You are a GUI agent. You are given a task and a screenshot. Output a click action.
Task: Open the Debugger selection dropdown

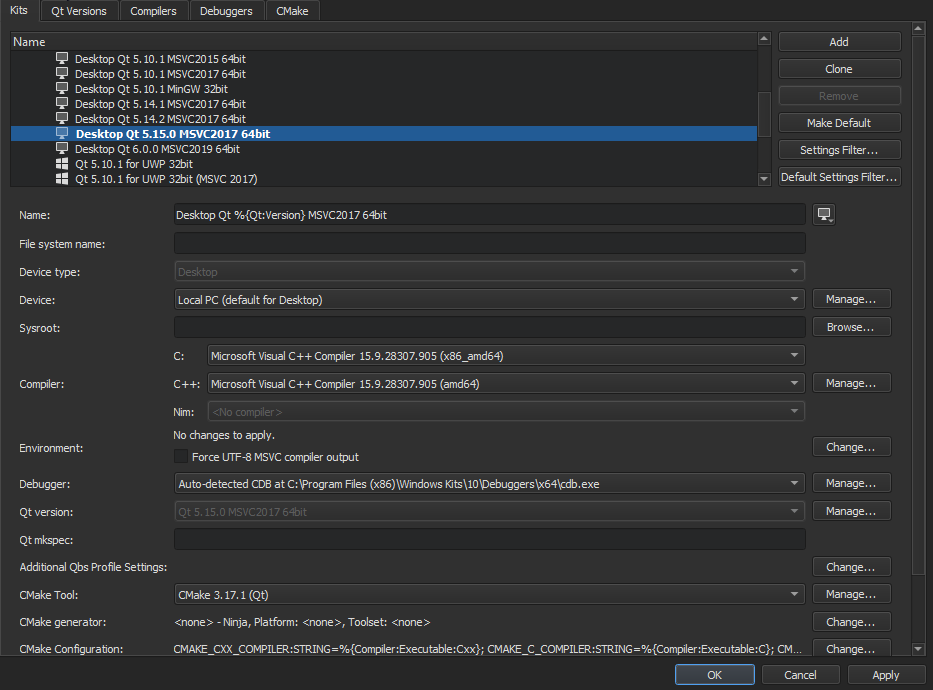[x=489, y=484]
